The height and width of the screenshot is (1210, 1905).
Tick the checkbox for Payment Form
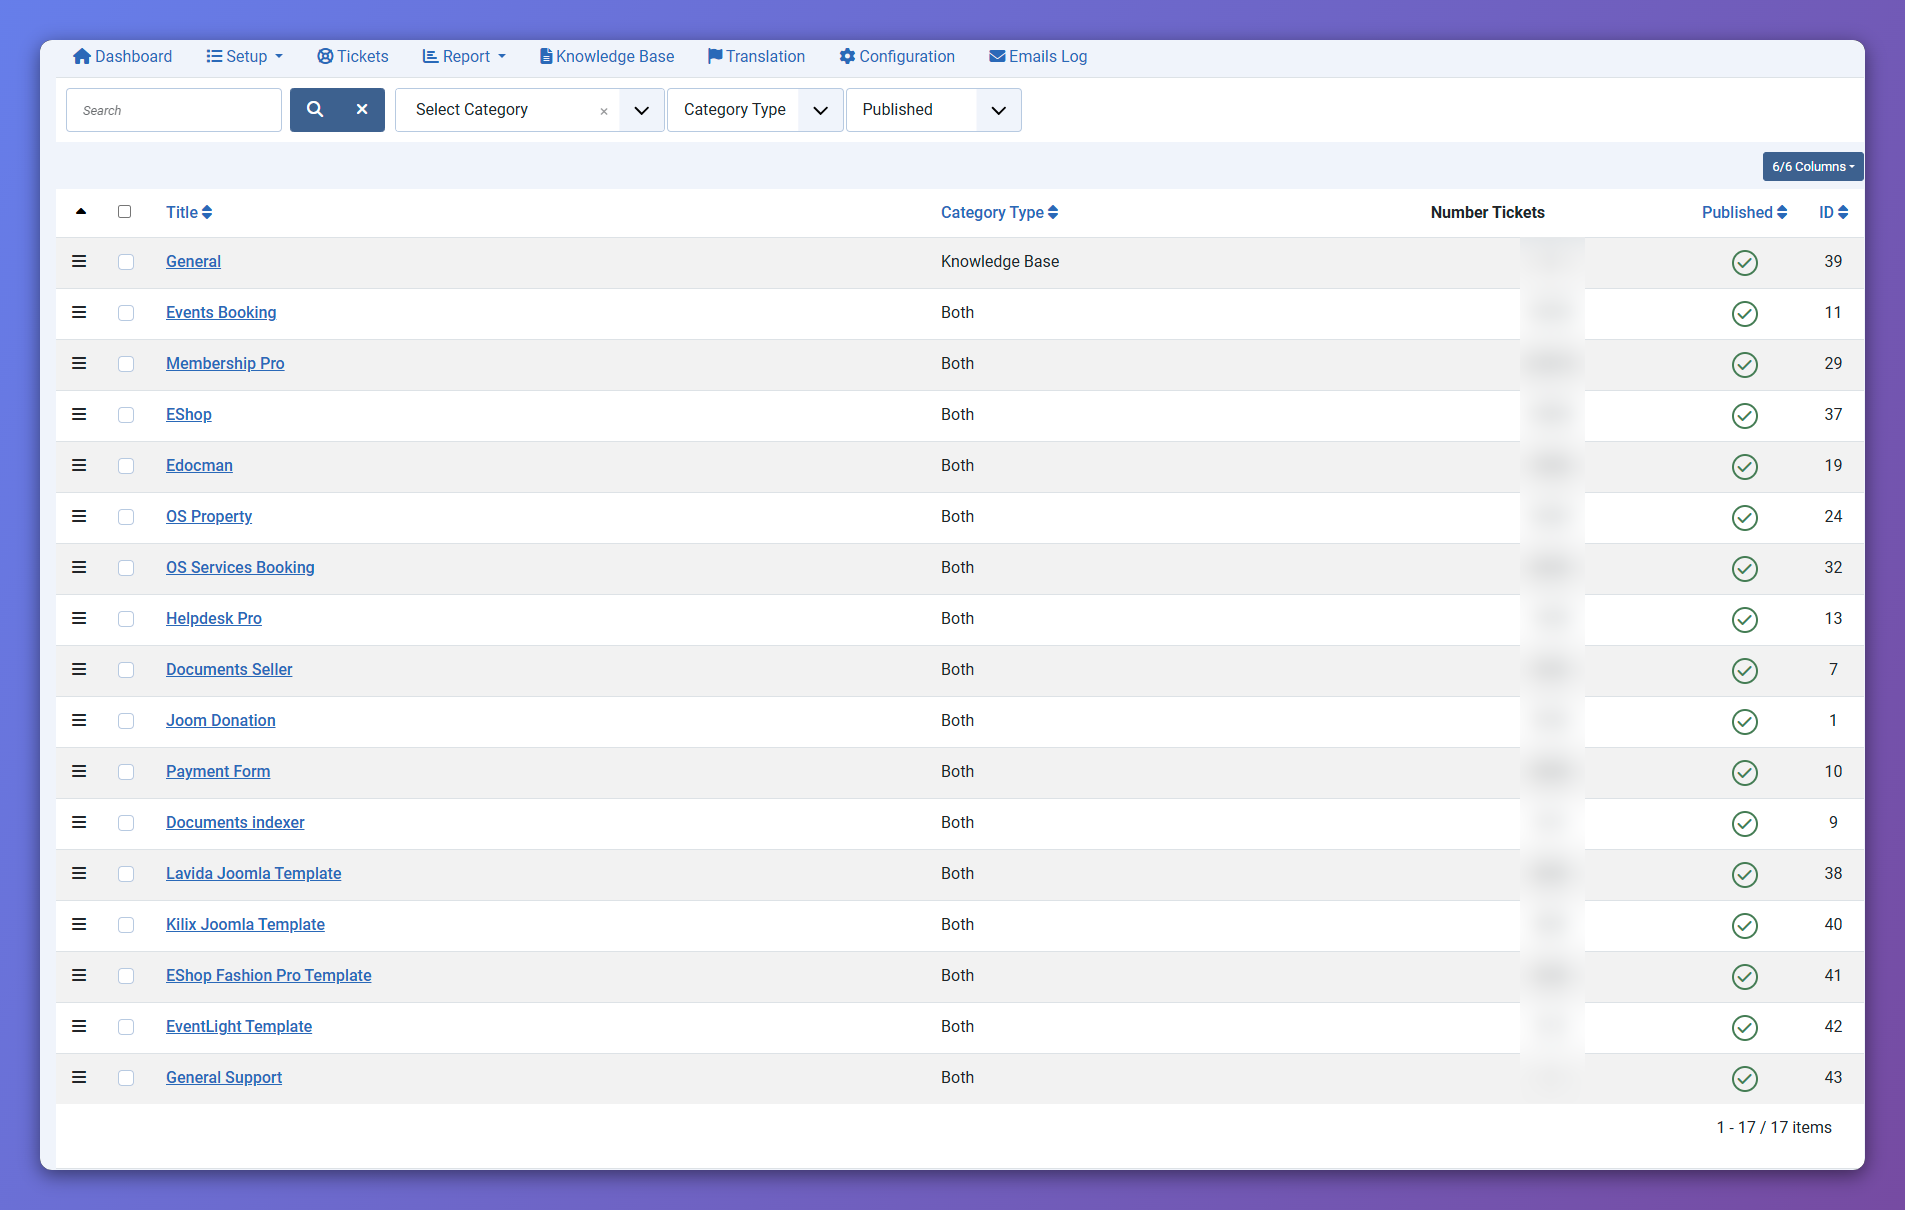126,772
